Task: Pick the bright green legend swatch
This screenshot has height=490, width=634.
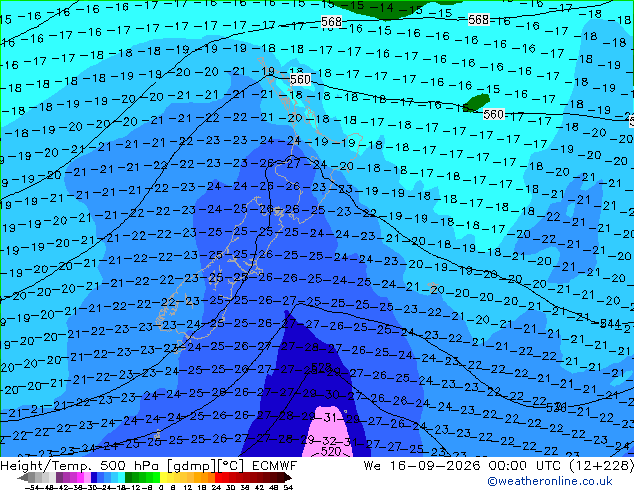Action: 156,477
